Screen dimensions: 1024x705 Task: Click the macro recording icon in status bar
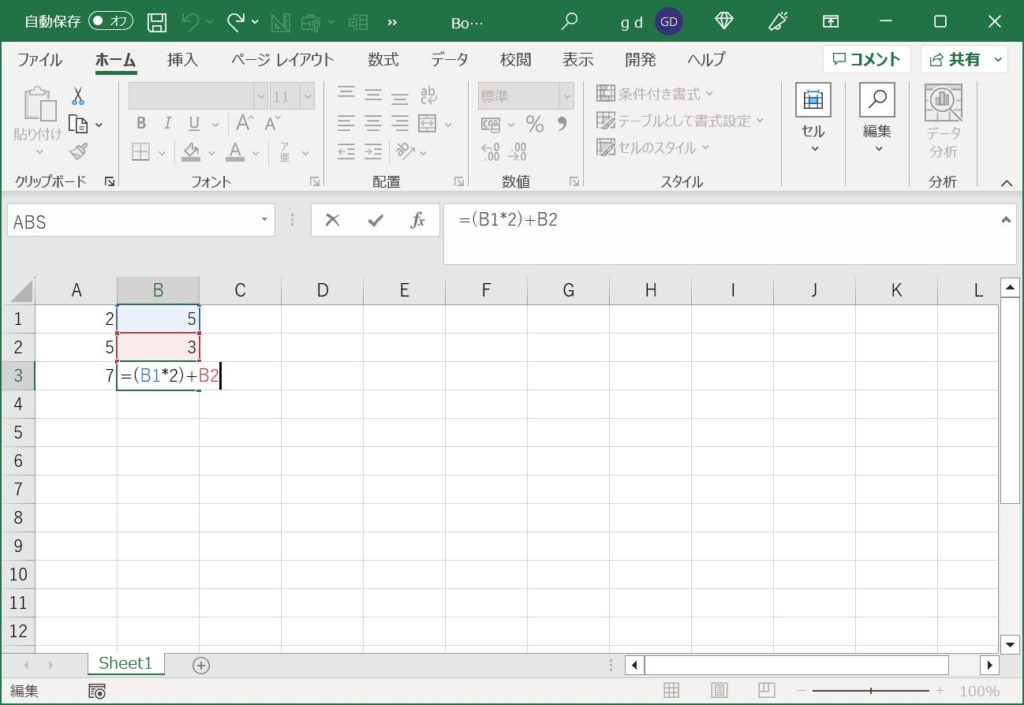97,690
